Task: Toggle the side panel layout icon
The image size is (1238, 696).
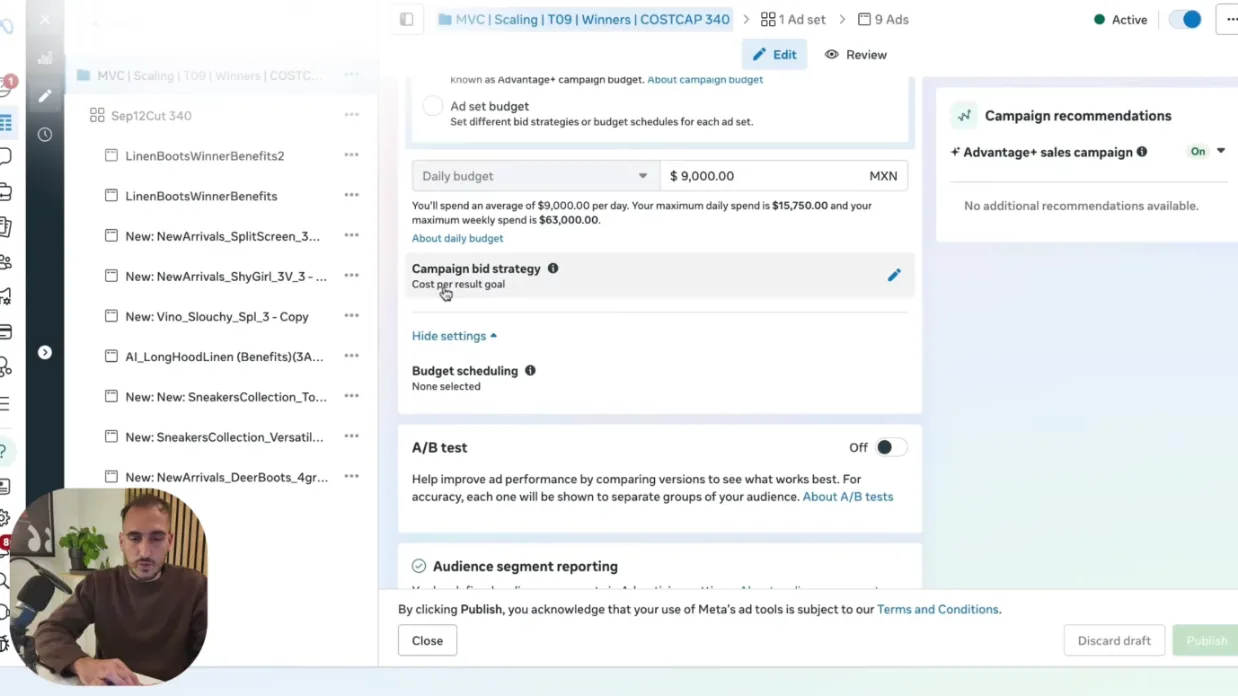Action: [406, 19]
